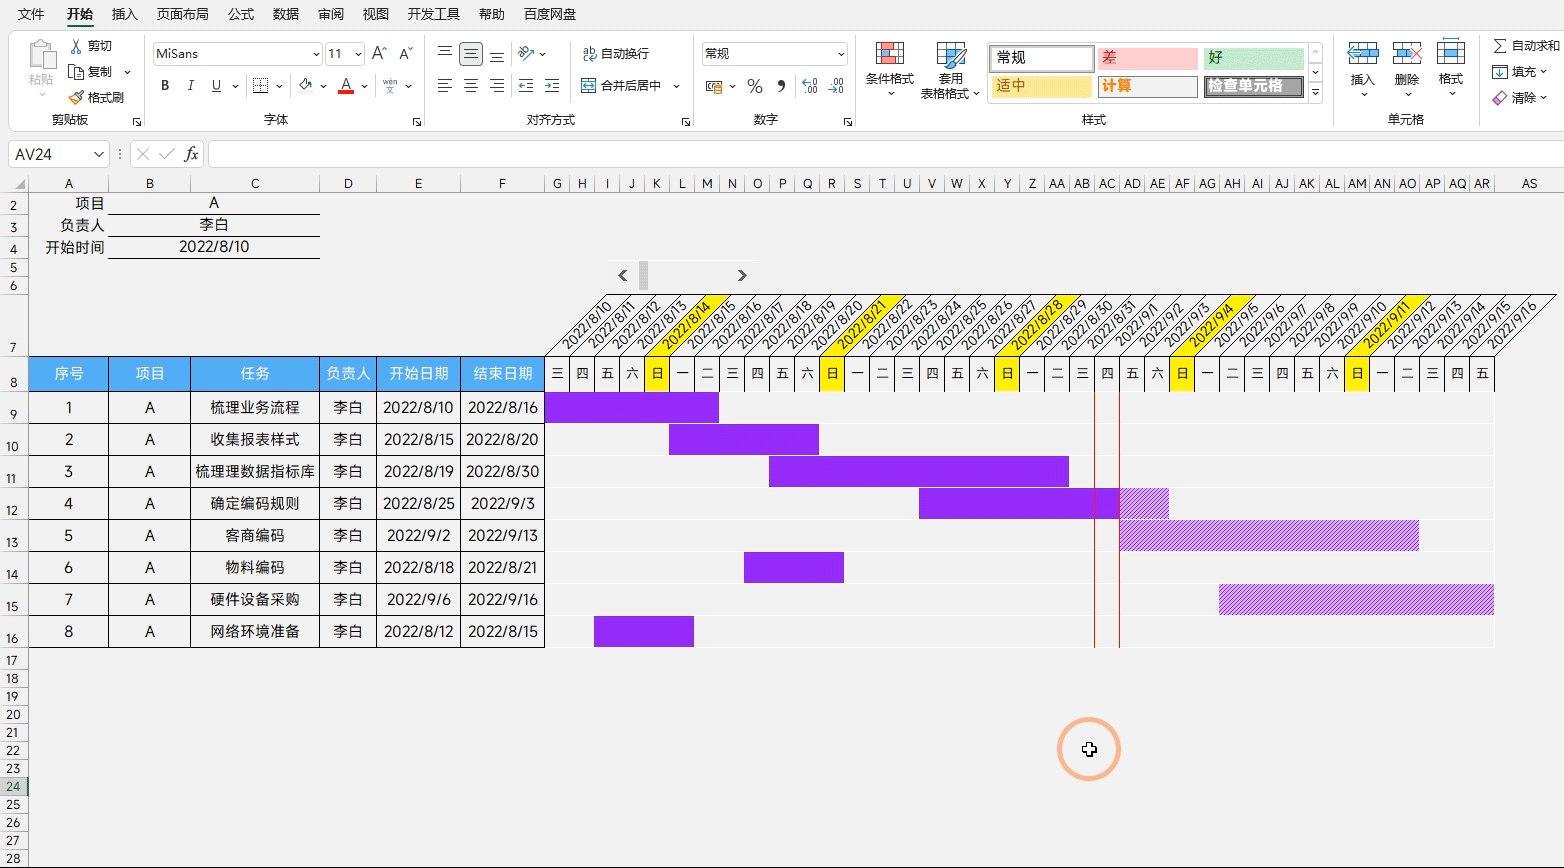This screenshot has height=868, width=1564.
Task: Click the sheet scrollbar right arrow
Action: click(742, 275)
